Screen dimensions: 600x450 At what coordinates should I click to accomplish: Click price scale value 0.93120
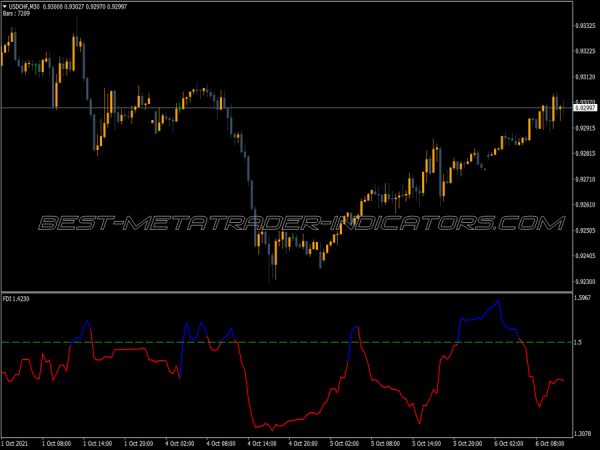(585, 77)
